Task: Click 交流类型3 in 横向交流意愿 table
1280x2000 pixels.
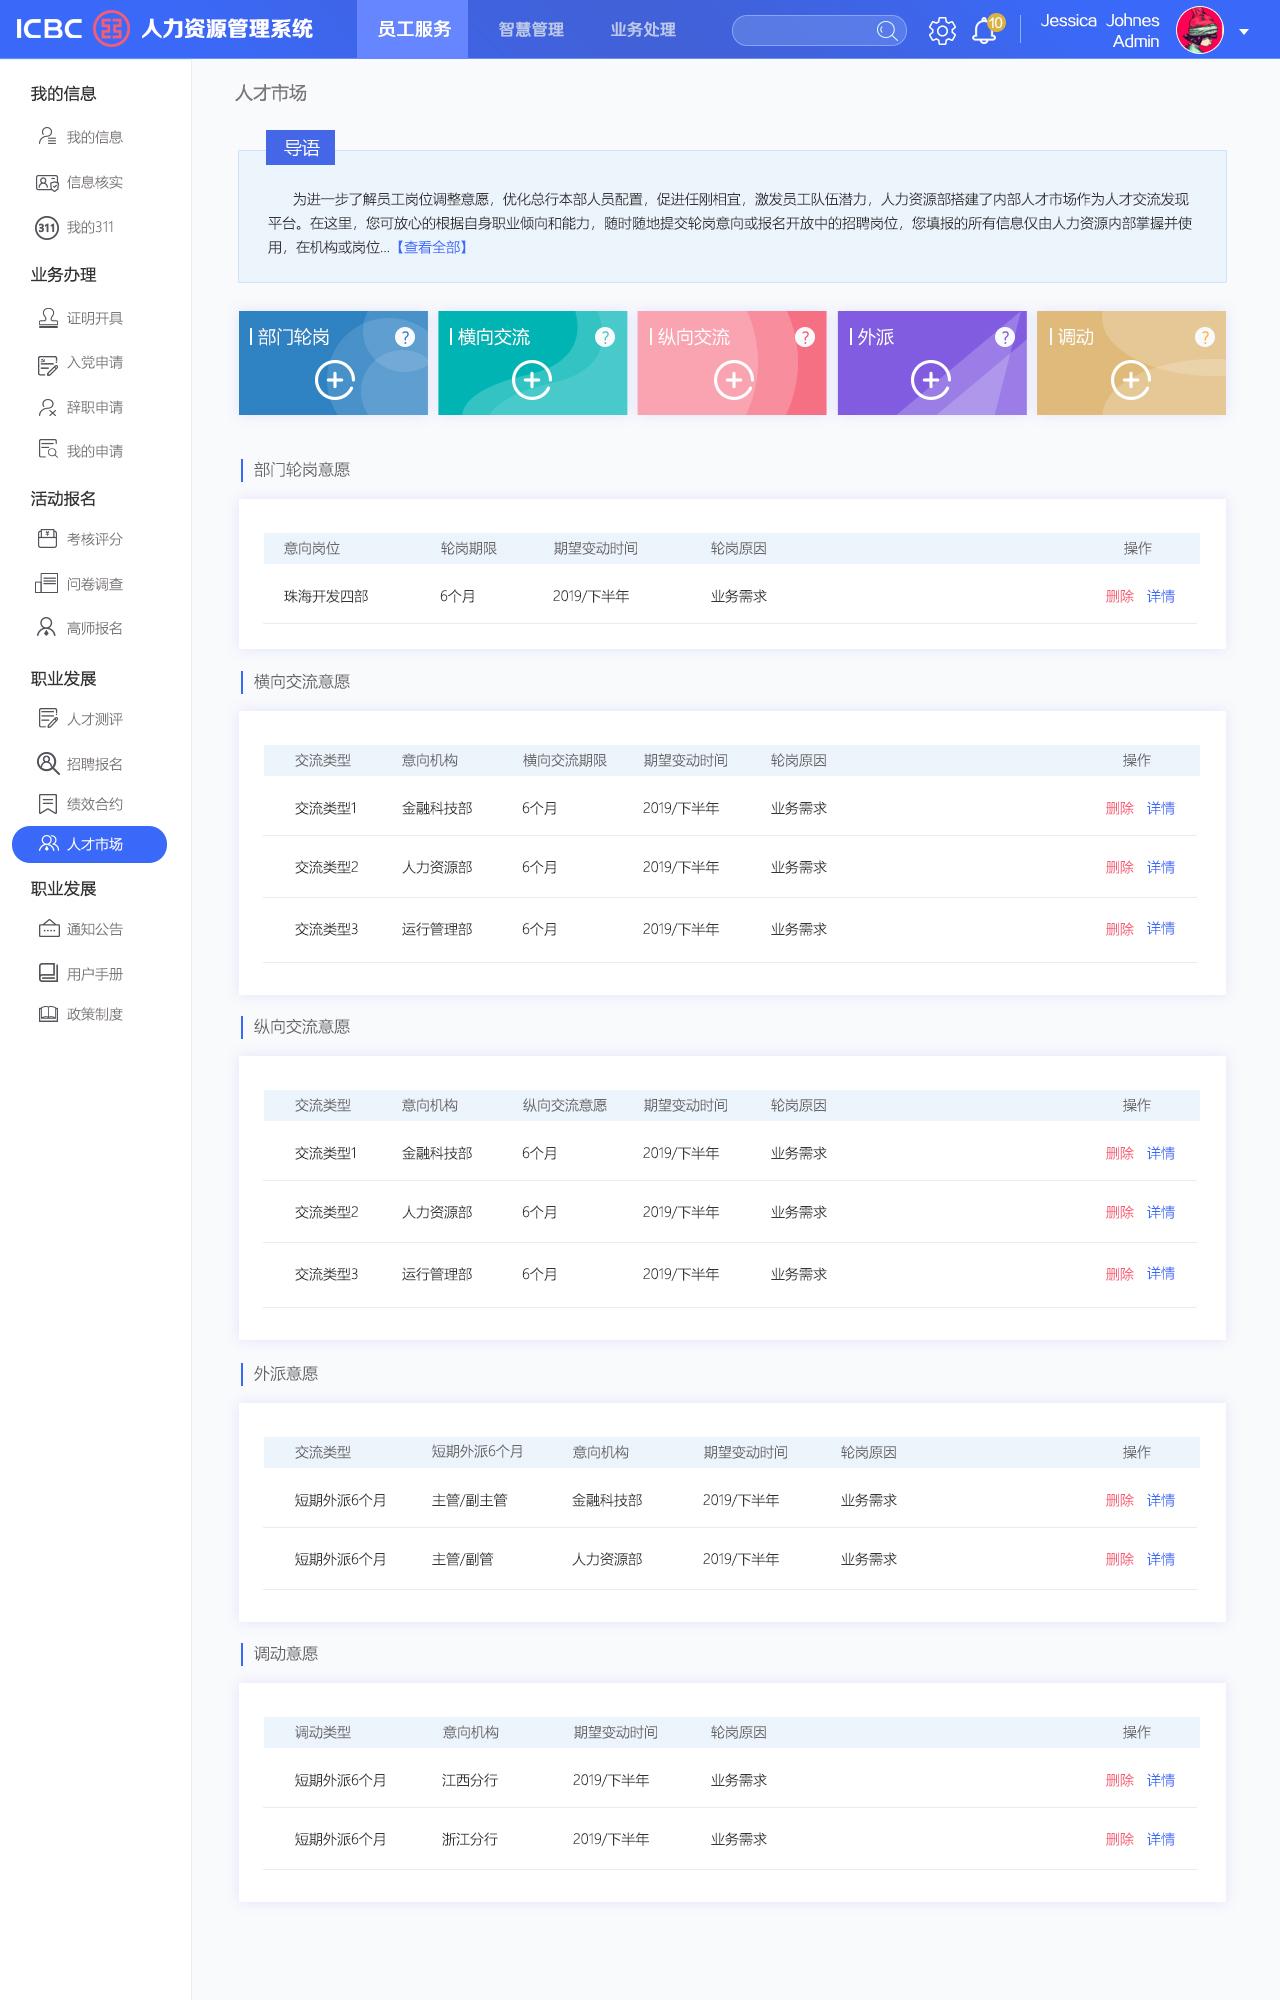Action: [x=326, y=929]
